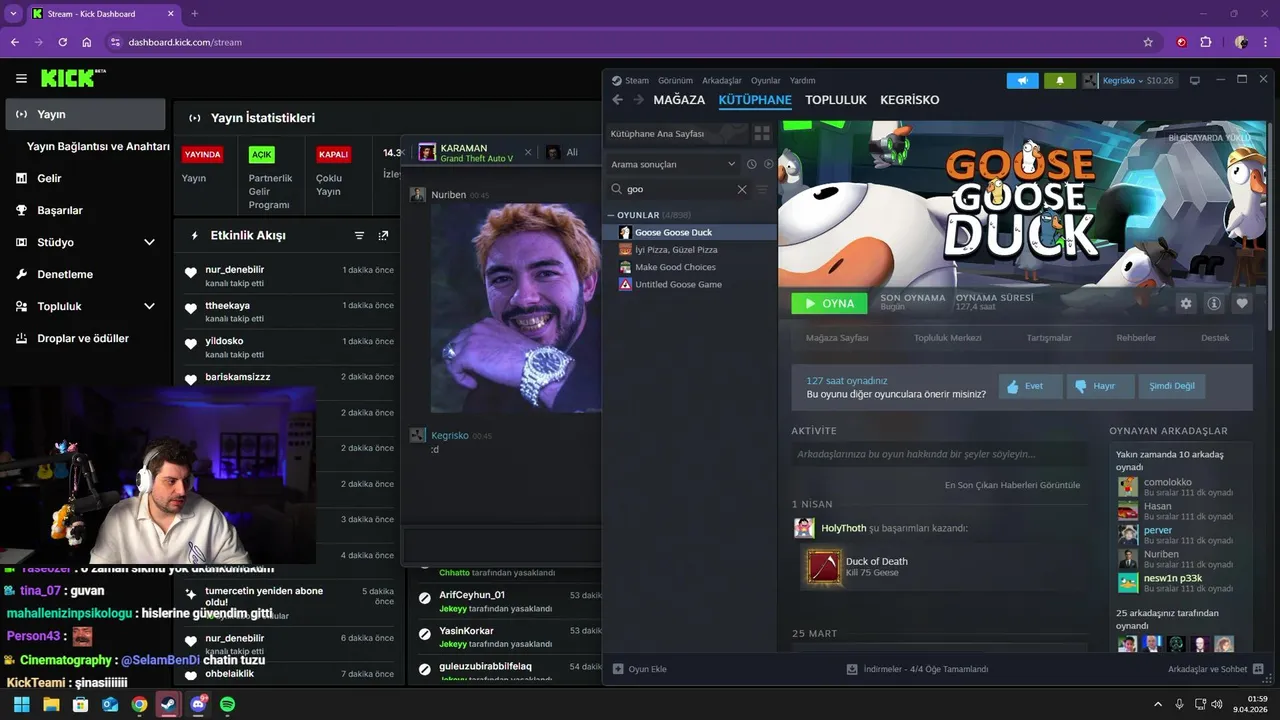This screenshot has width=1280, height=720.
Task: Open Başarılar trophy section
Action: tap(60, 210)
